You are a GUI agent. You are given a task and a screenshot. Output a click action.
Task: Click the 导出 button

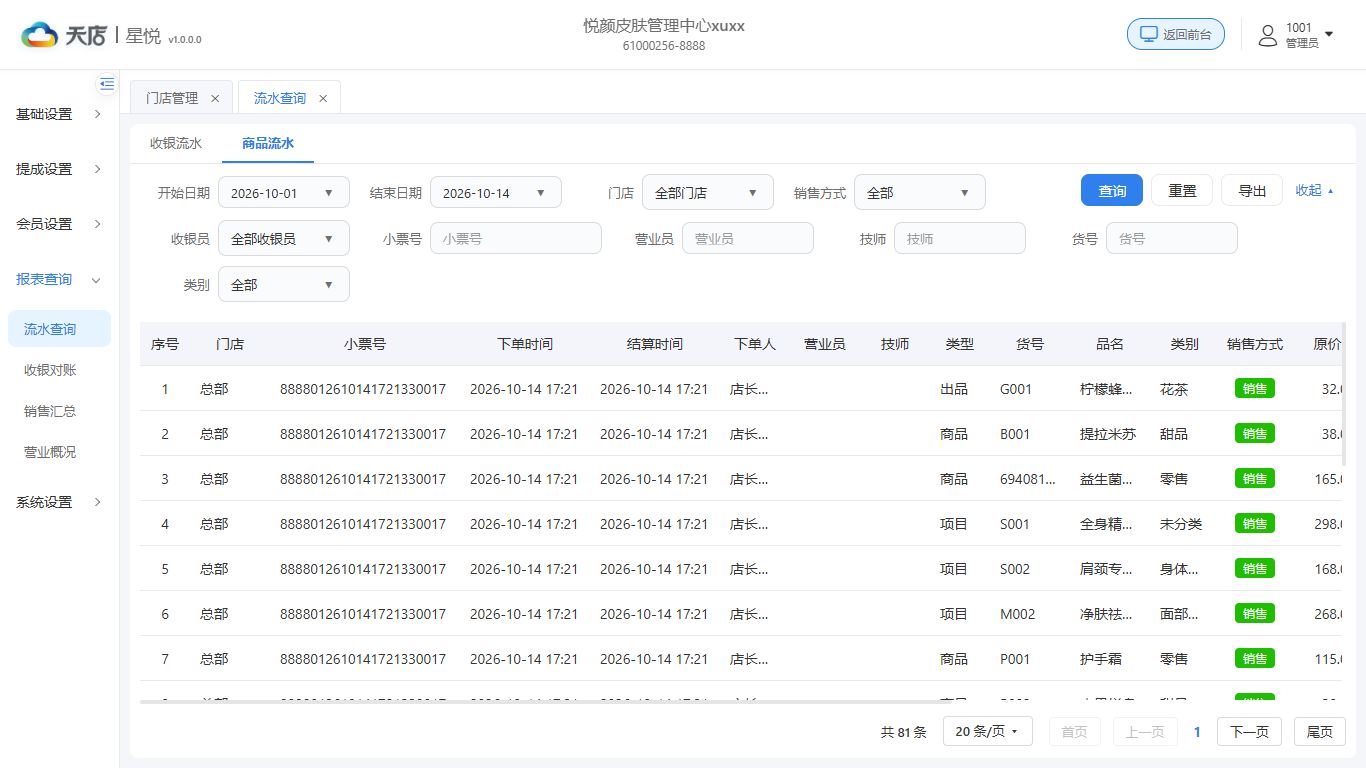[x=1252, y=190]
